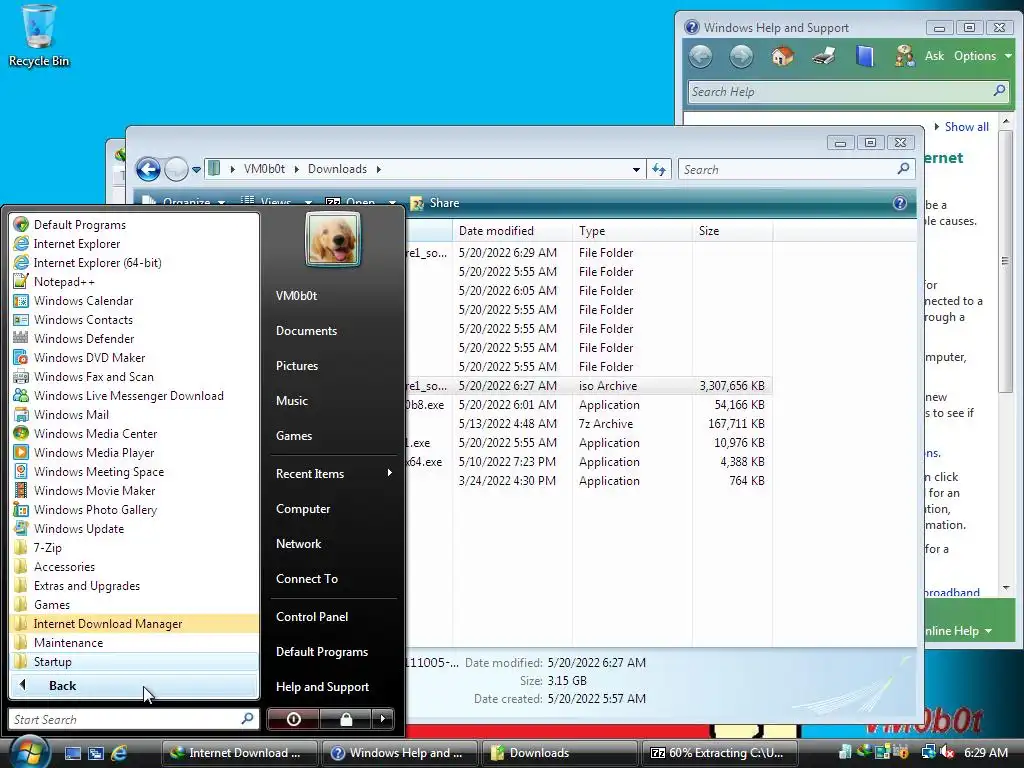Launch Windows Photo Gallery
The width and height of the screenshot is (1024, 768).
pyautogui.click(x=95, y=509)
